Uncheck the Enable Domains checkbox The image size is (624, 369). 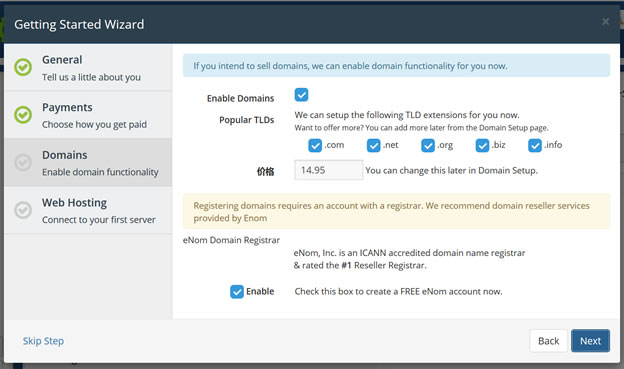[301, 95]
